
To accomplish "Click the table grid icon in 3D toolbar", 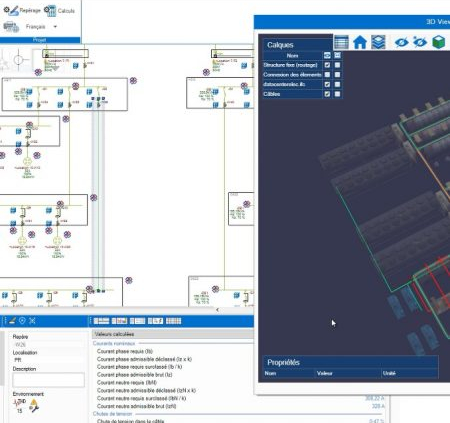I will click(341, 42).
